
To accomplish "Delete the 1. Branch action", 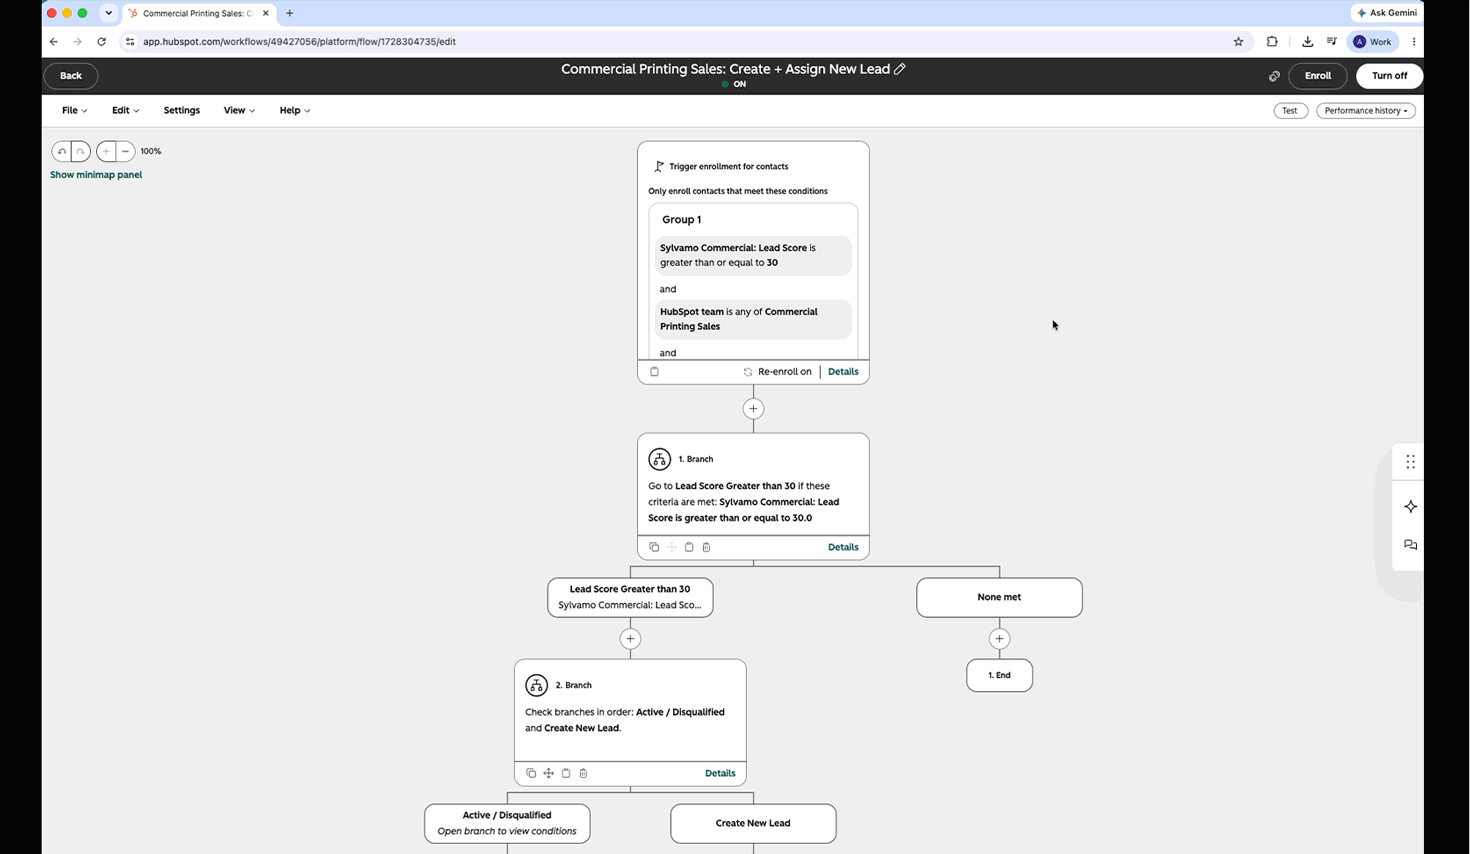I will (707, 547).
